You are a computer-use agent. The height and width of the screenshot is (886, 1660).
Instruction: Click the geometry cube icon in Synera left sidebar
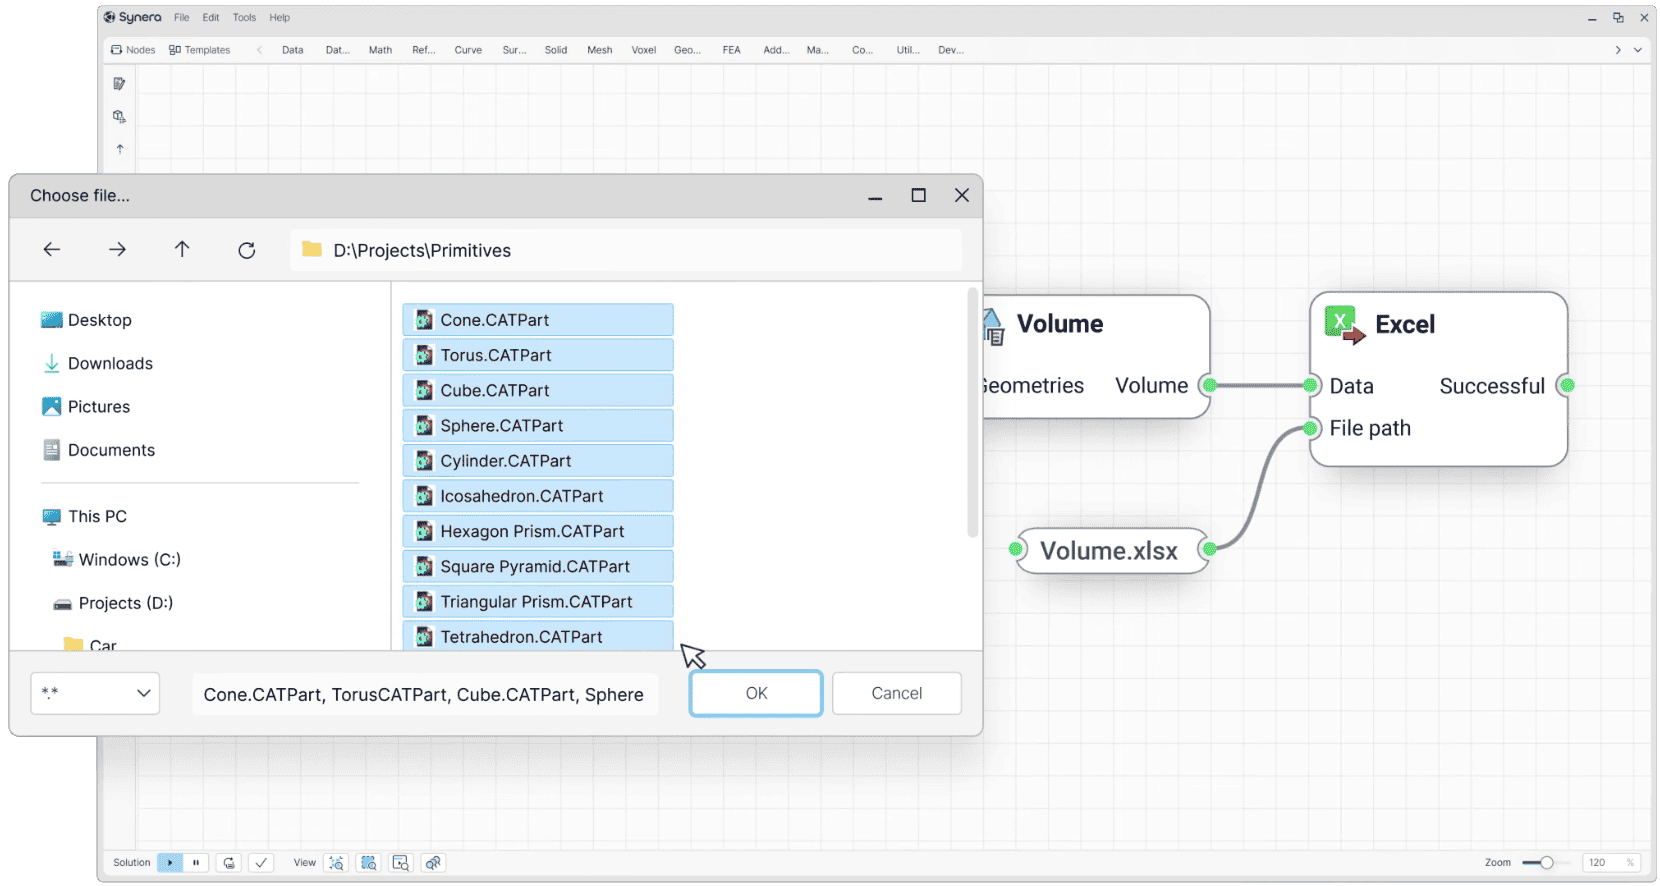tap(120, 117)
